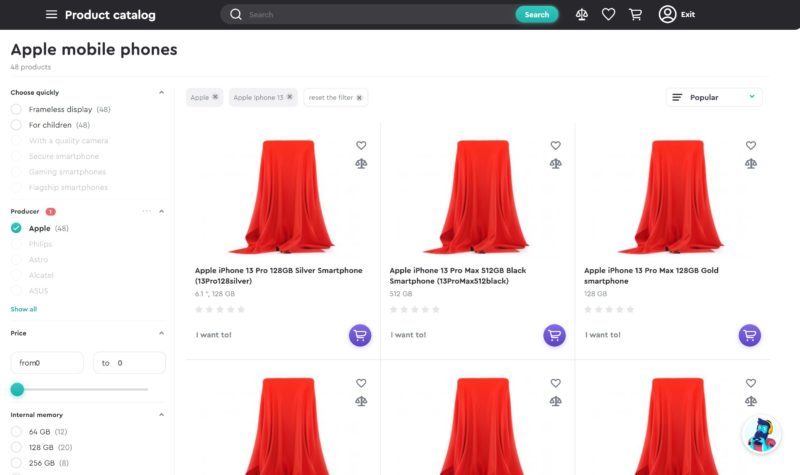Open the shopping cart icon in the header

point(635,14)
